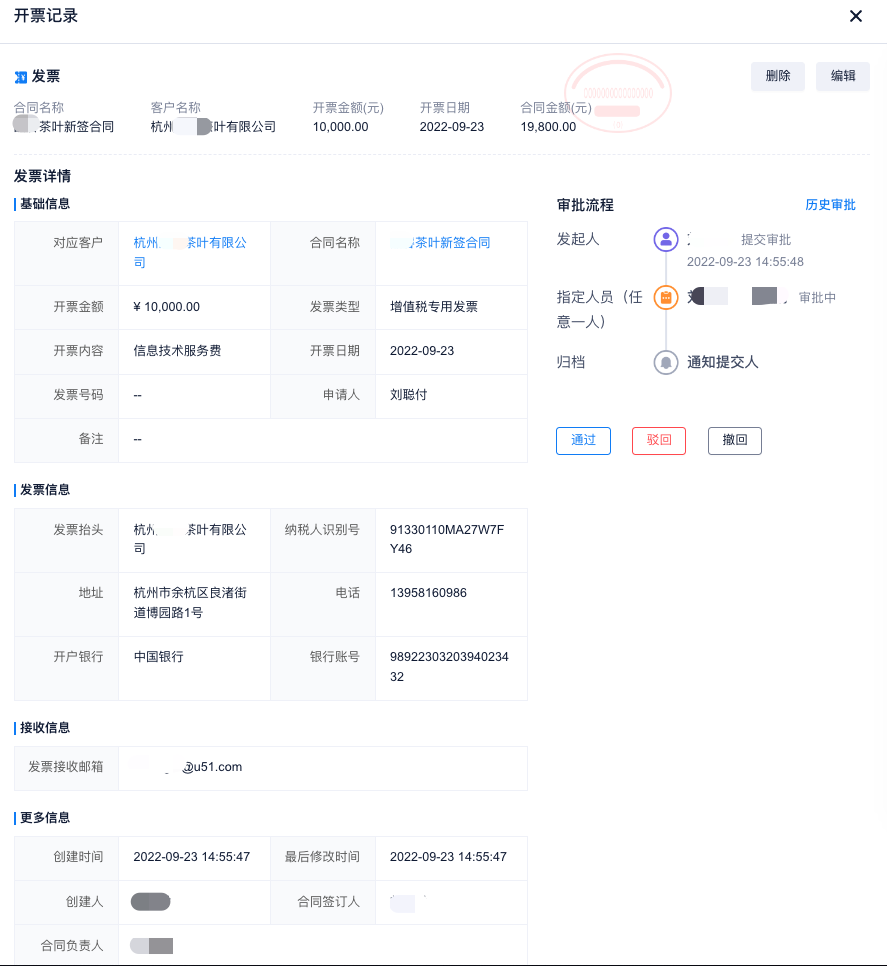
Task: Click the 通知提交人 archive step text
Action: [x=722, y=362]
